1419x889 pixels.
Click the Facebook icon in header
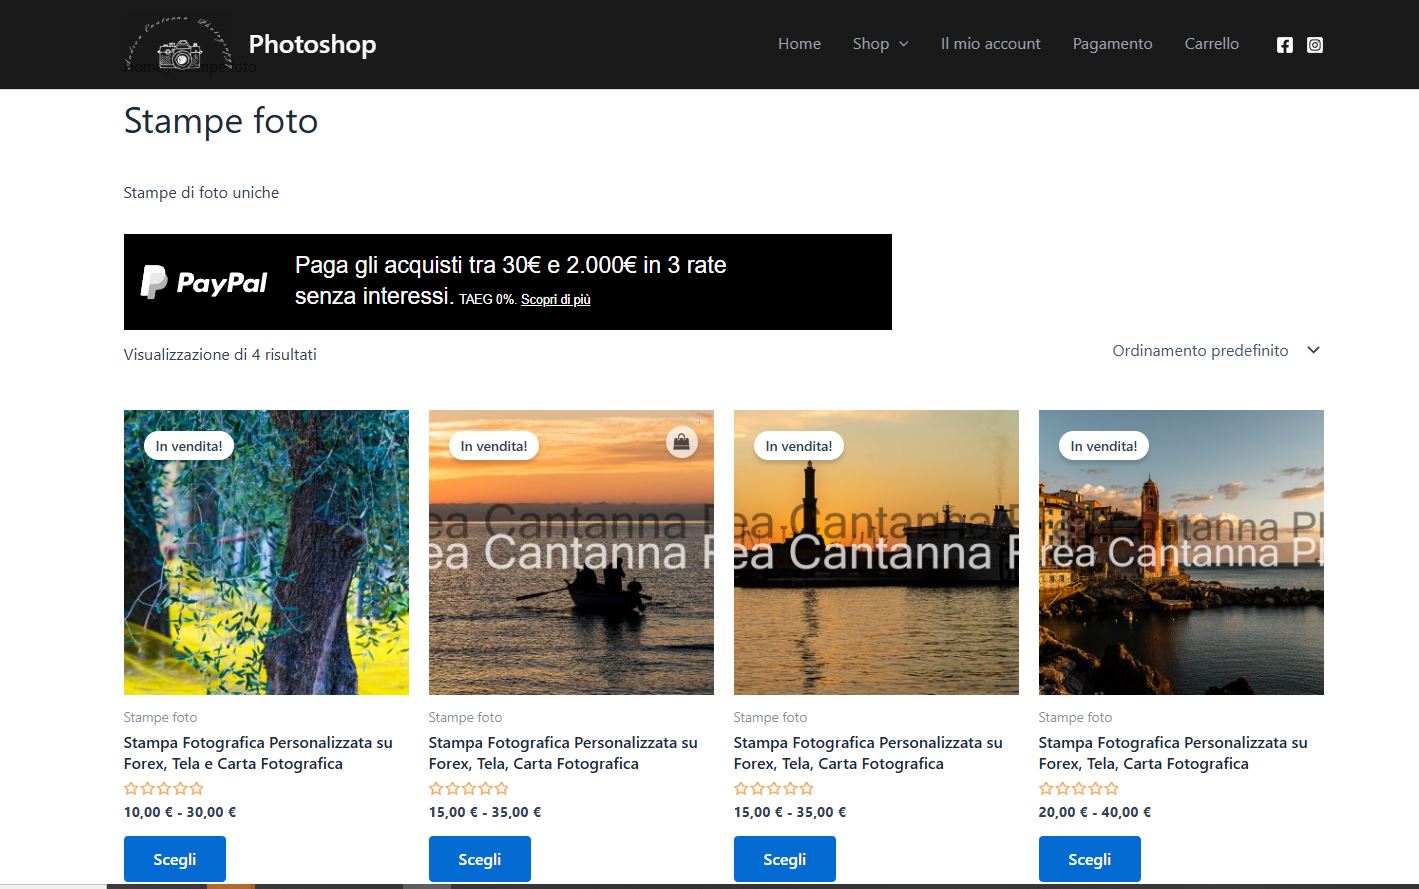(x=1284, y=45)
